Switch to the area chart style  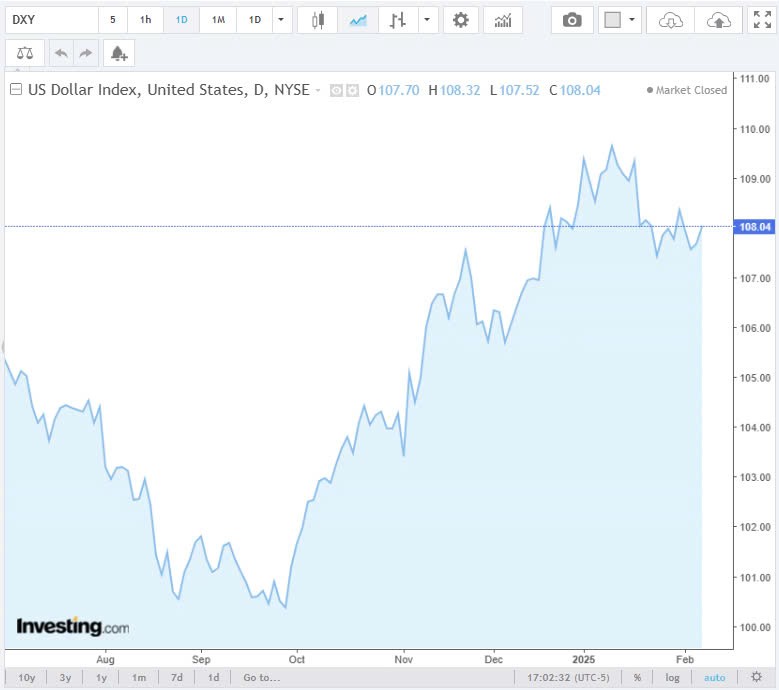358,20
